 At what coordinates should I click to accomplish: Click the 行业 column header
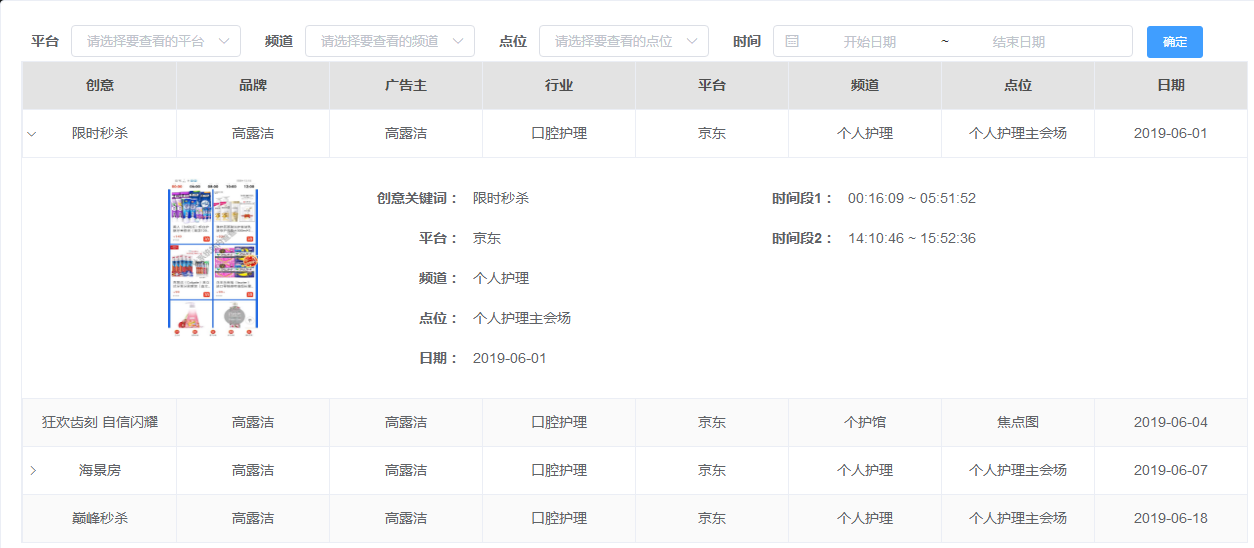coord(559,86)
